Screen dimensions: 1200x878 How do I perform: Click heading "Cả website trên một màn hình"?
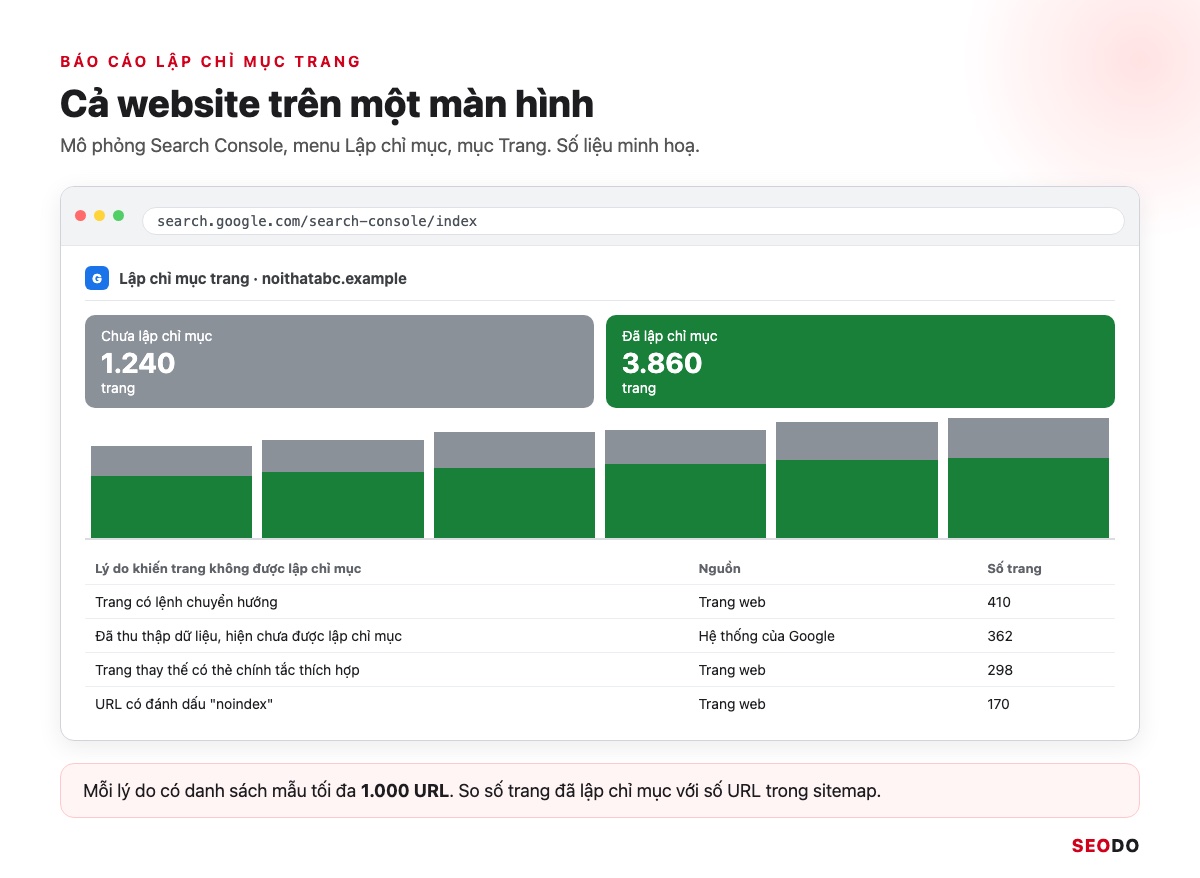tap(327, 105)
